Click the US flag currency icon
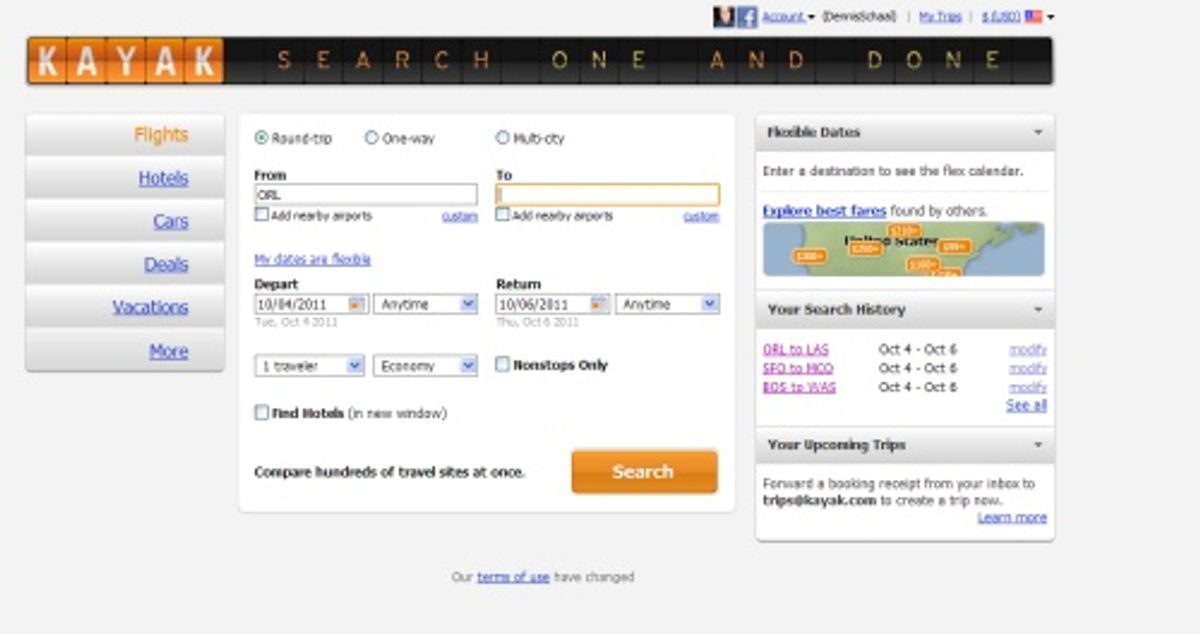This screenshot has height=634, width=1200. pos(1035,15)
